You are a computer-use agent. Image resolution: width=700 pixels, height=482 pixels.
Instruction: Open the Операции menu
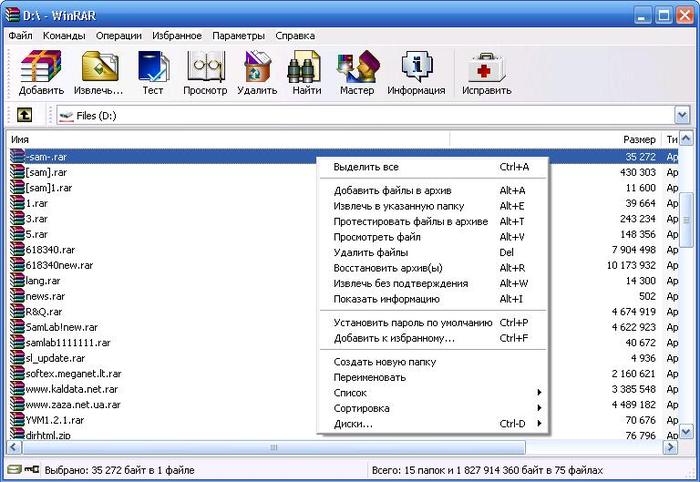119,36
